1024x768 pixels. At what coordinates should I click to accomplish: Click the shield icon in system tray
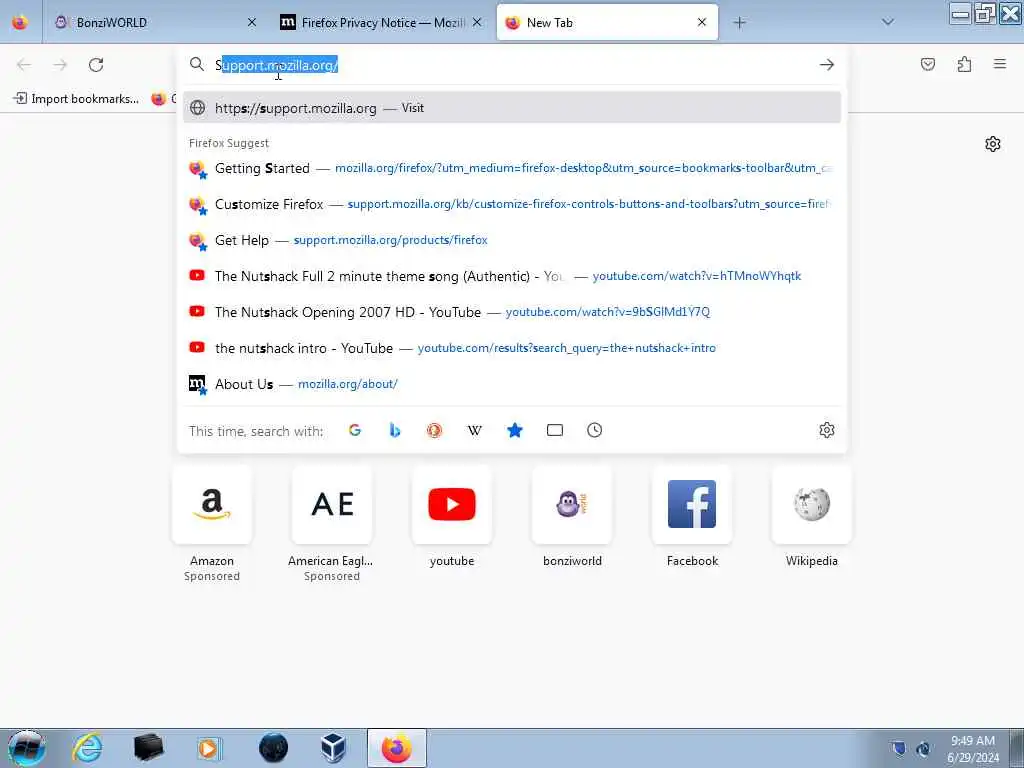click(x=899, y=749)
